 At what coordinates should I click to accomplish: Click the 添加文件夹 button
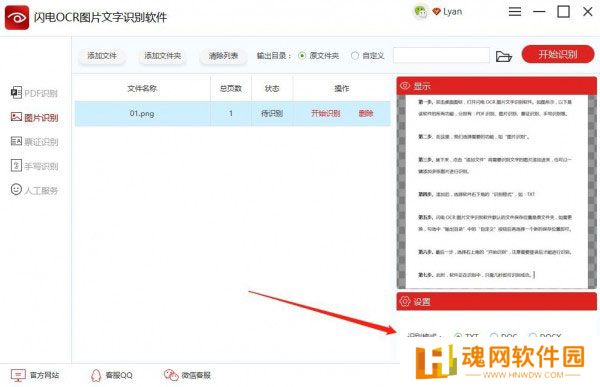(x=163, y=56)
